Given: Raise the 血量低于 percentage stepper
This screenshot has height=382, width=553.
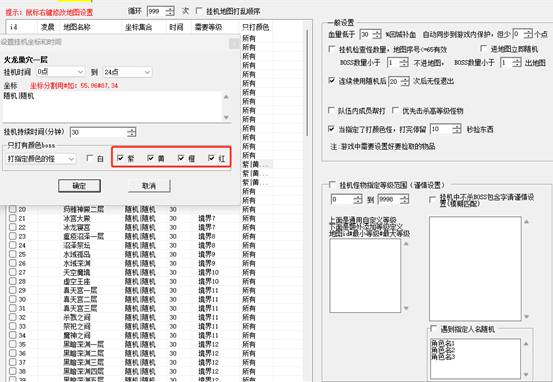Looking at the screenshot, I should pyautogui.click(x=377, y=32).
